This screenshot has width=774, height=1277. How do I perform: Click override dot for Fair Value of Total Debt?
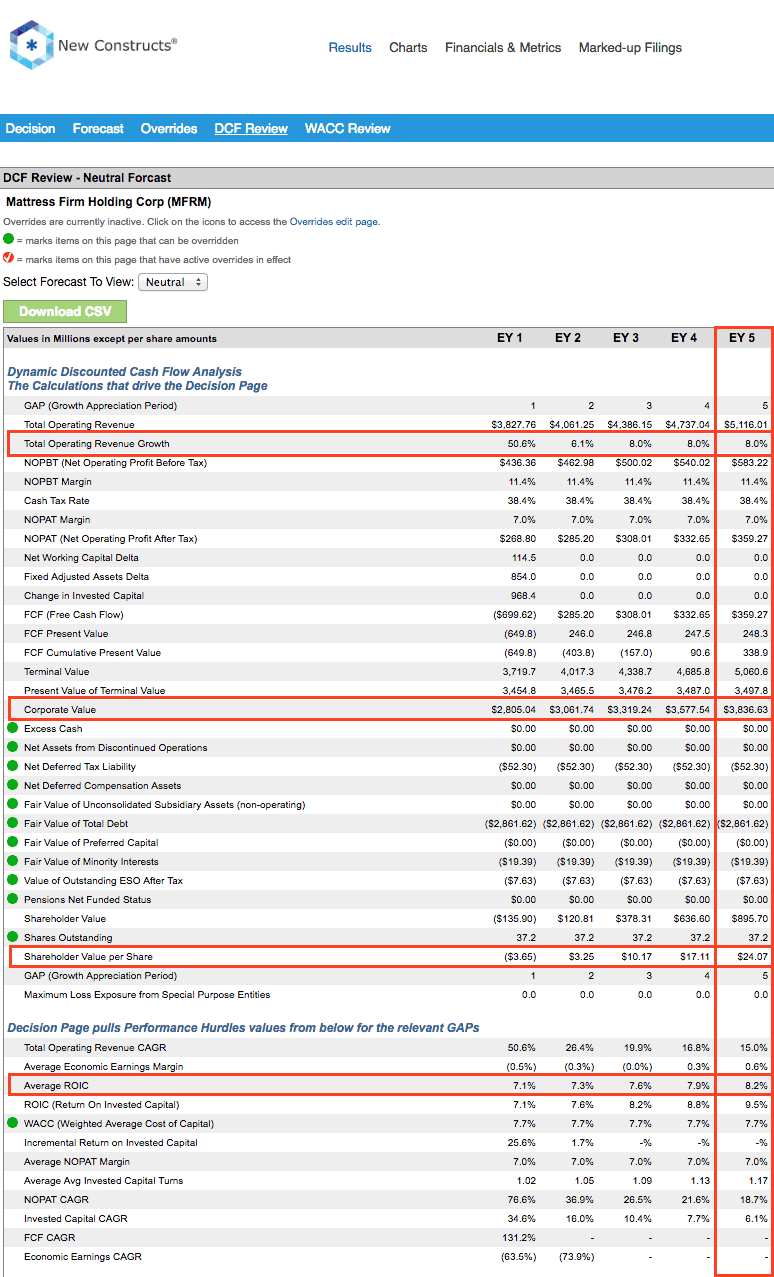point(13,823)
